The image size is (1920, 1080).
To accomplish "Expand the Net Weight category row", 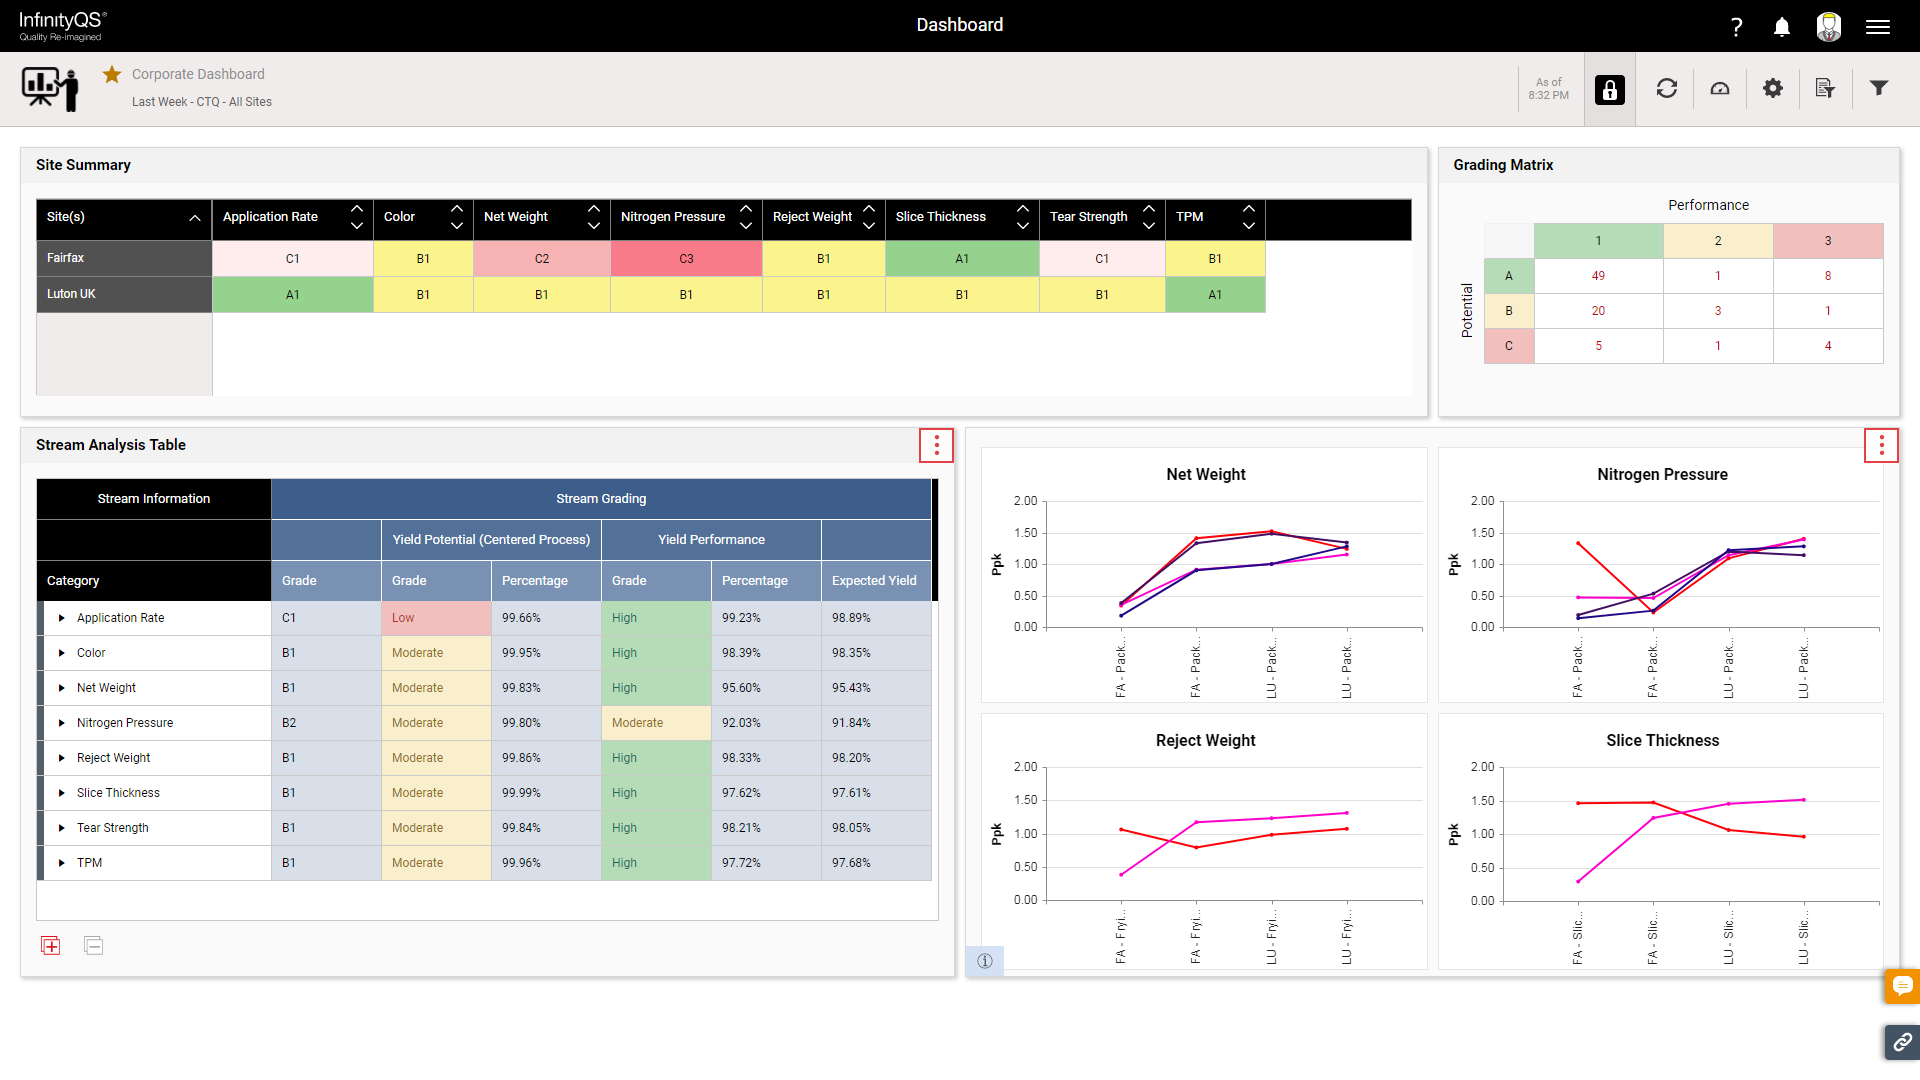I will pyautogui.click(x=62, y=688).
